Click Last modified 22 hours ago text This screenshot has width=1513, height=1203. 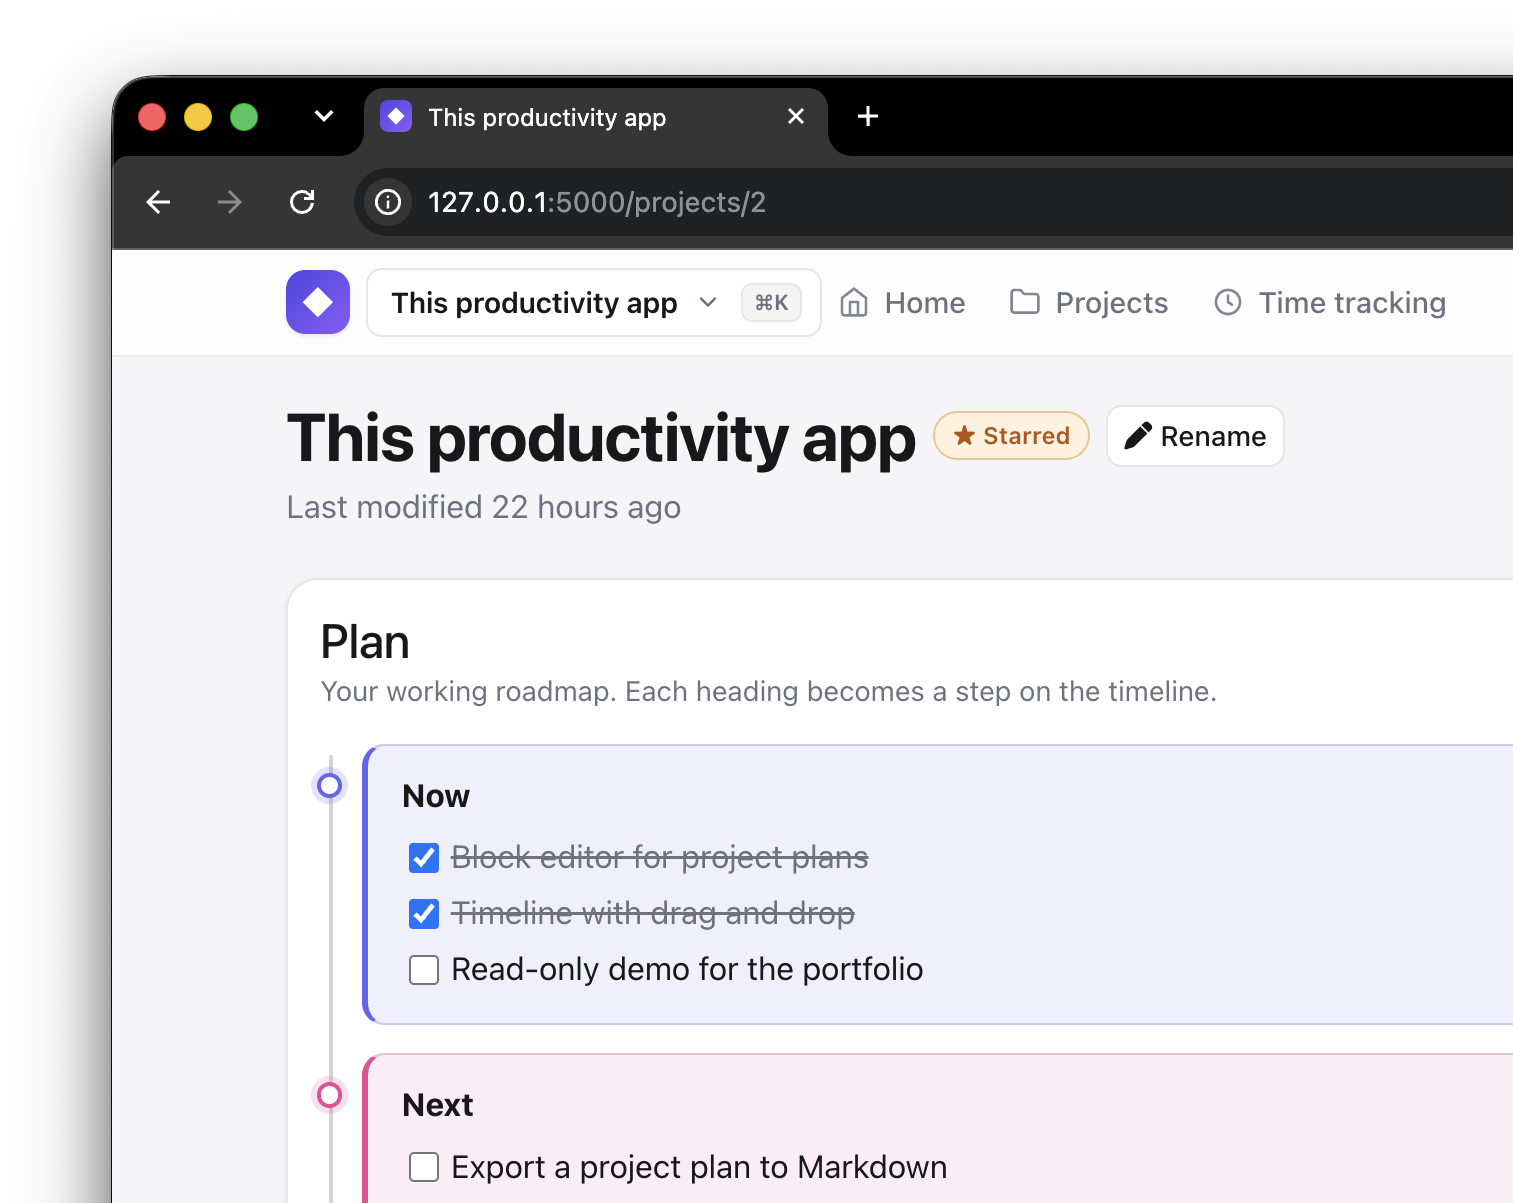pyautogui.click(x=484, y=507)
